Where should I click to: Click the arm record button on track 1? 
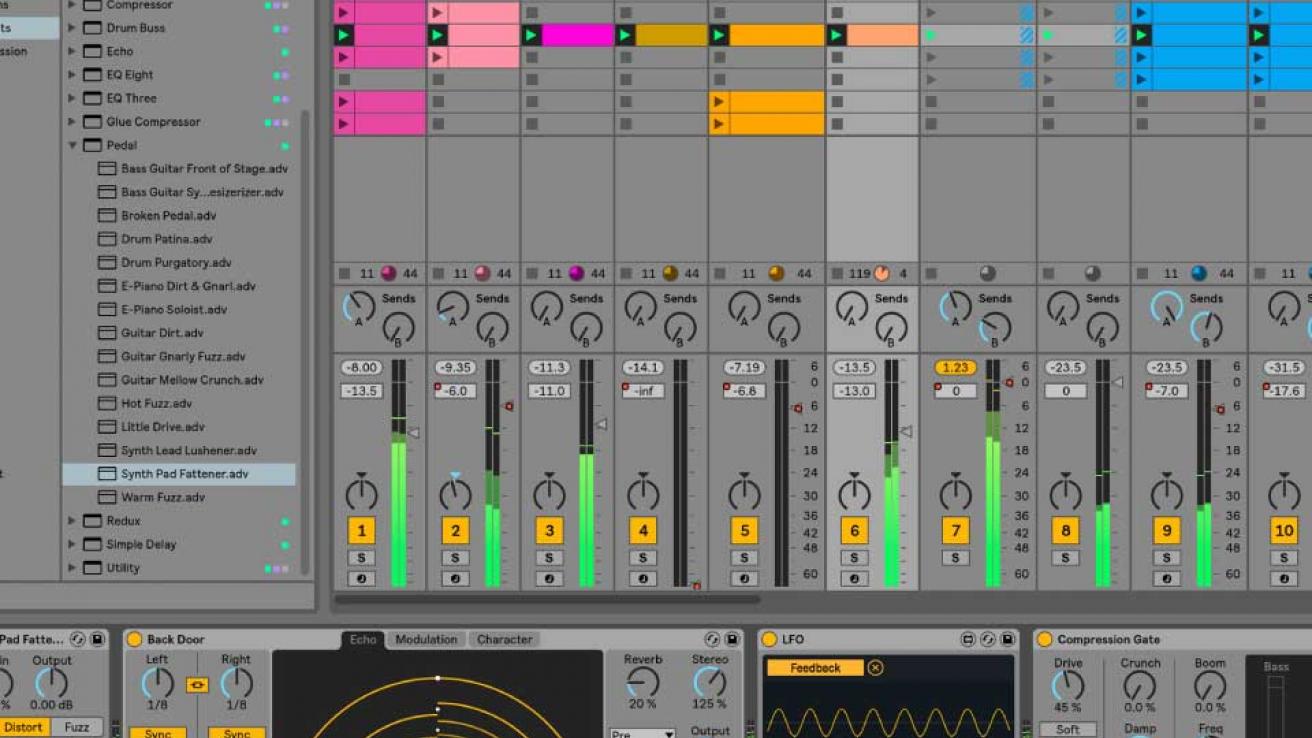(361, 579)
